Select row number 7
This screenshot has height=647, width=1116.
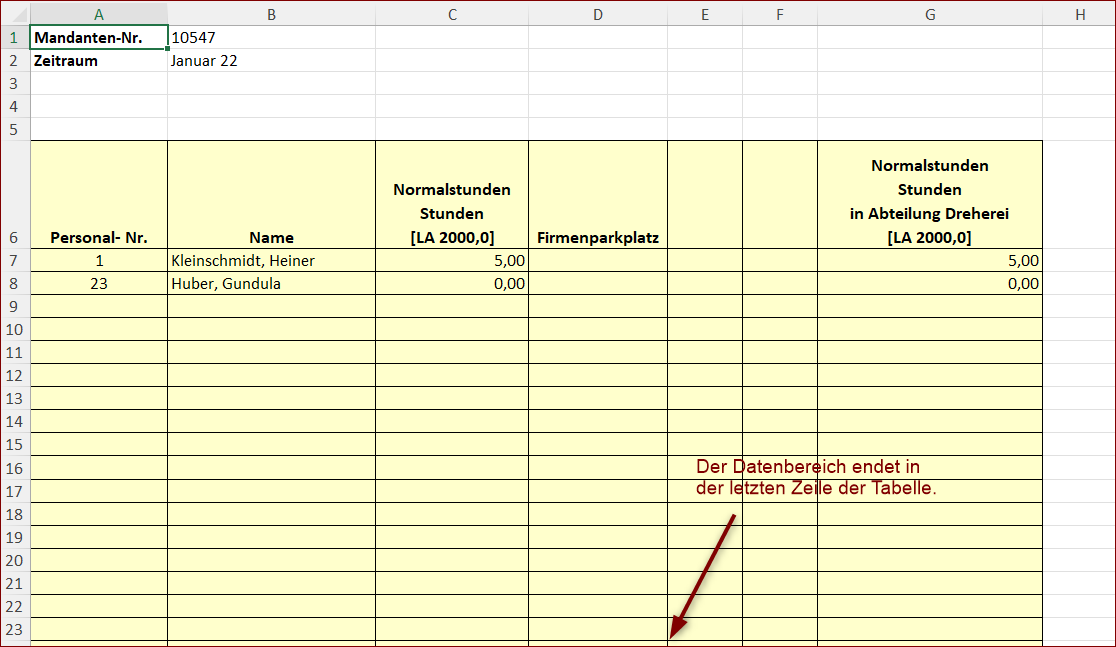click(x=15, y=260)
